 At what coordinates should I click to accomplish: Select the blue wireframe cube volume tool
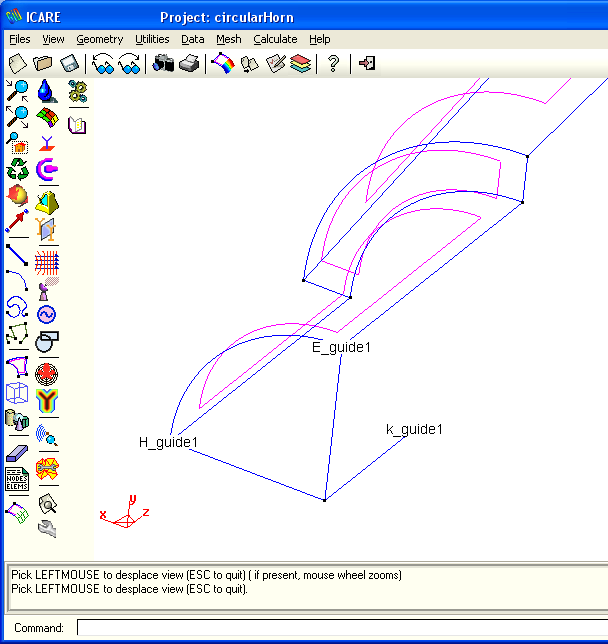click(x=17, y=393)
